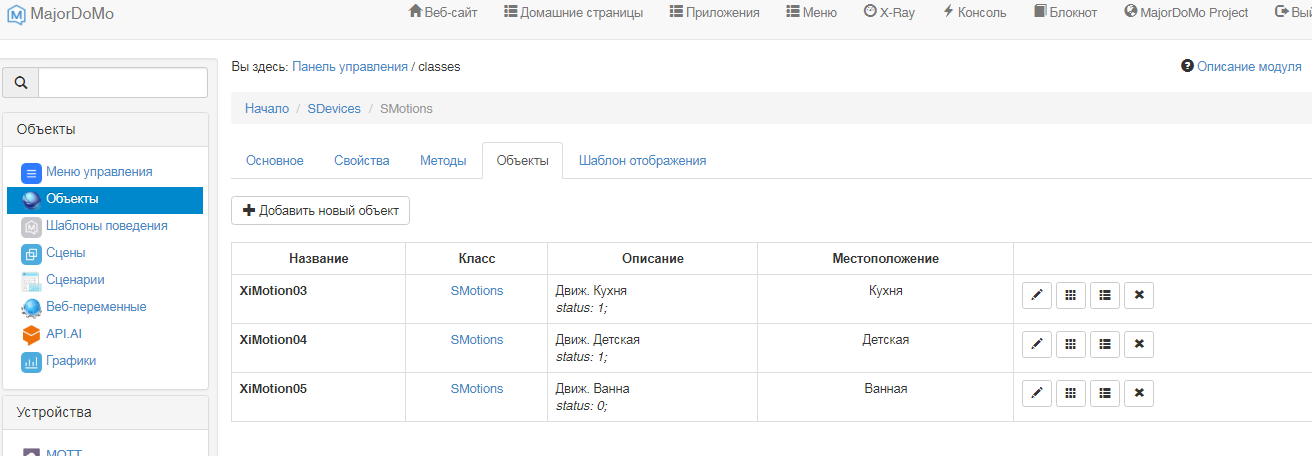The image size is (1312, 456).
Task: Delete XiMotion04 with the X icon
Action: [1138, 344]
